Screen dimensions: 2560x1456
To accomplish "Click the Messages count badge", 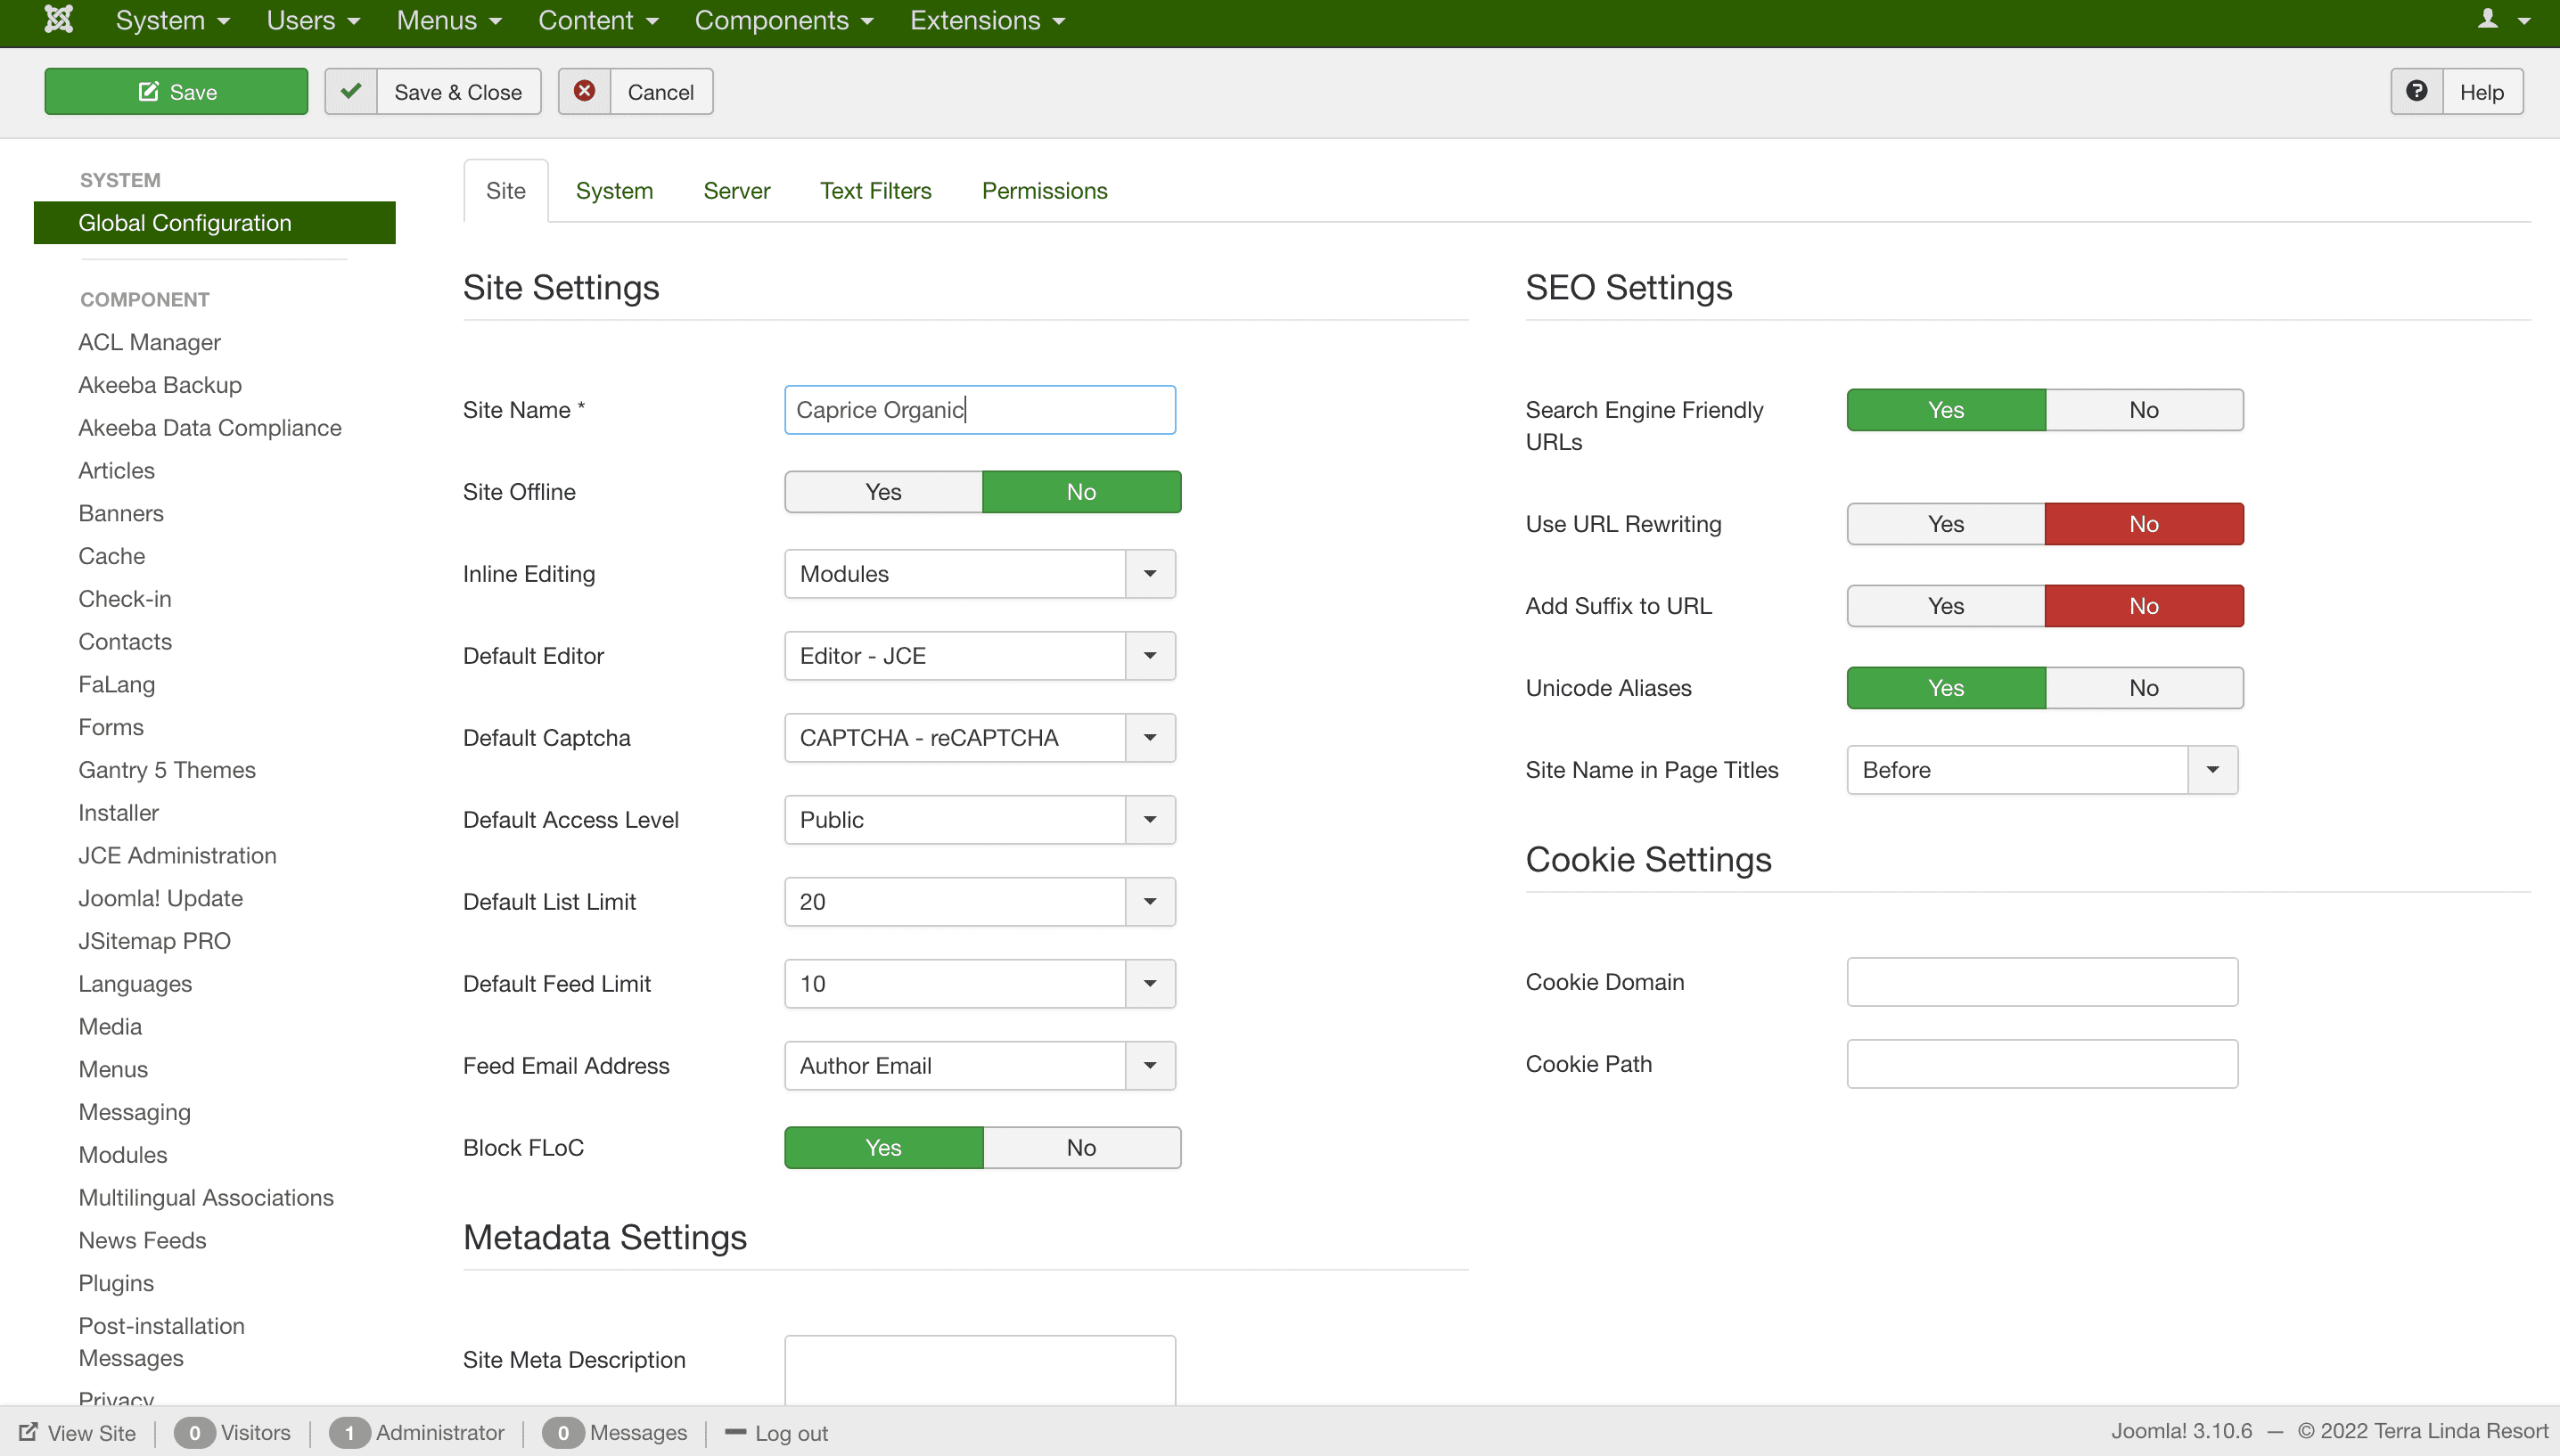I will 563,1432.
